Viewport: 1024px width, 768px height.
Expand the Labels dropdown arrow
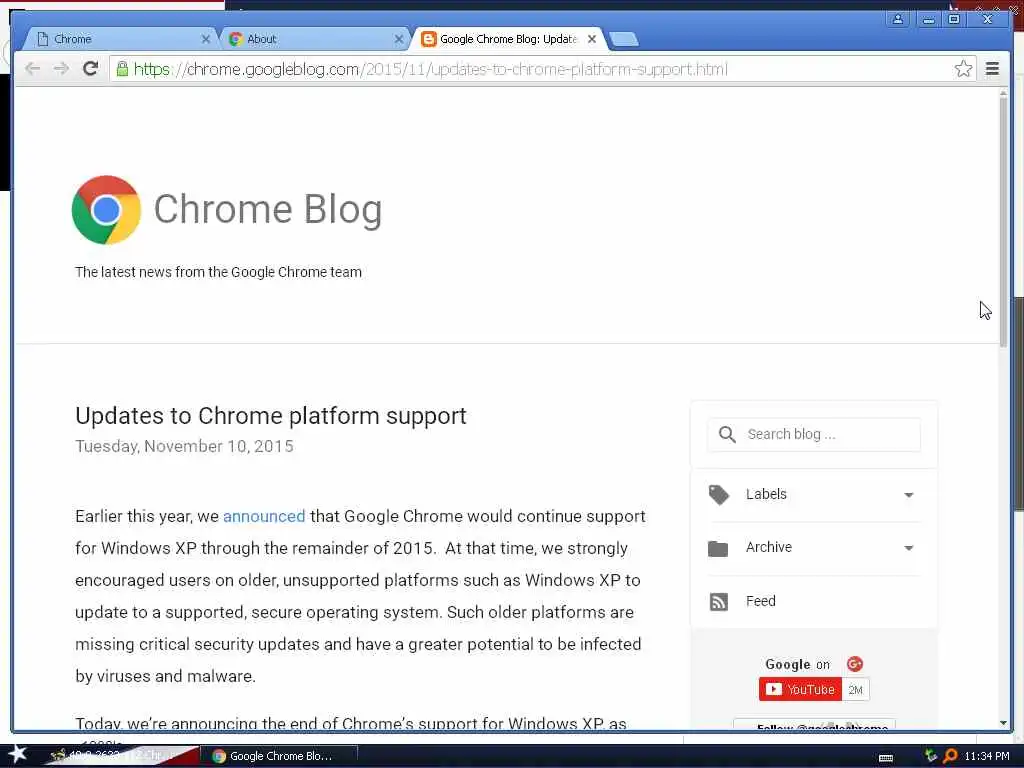click(x=908, y=495)
